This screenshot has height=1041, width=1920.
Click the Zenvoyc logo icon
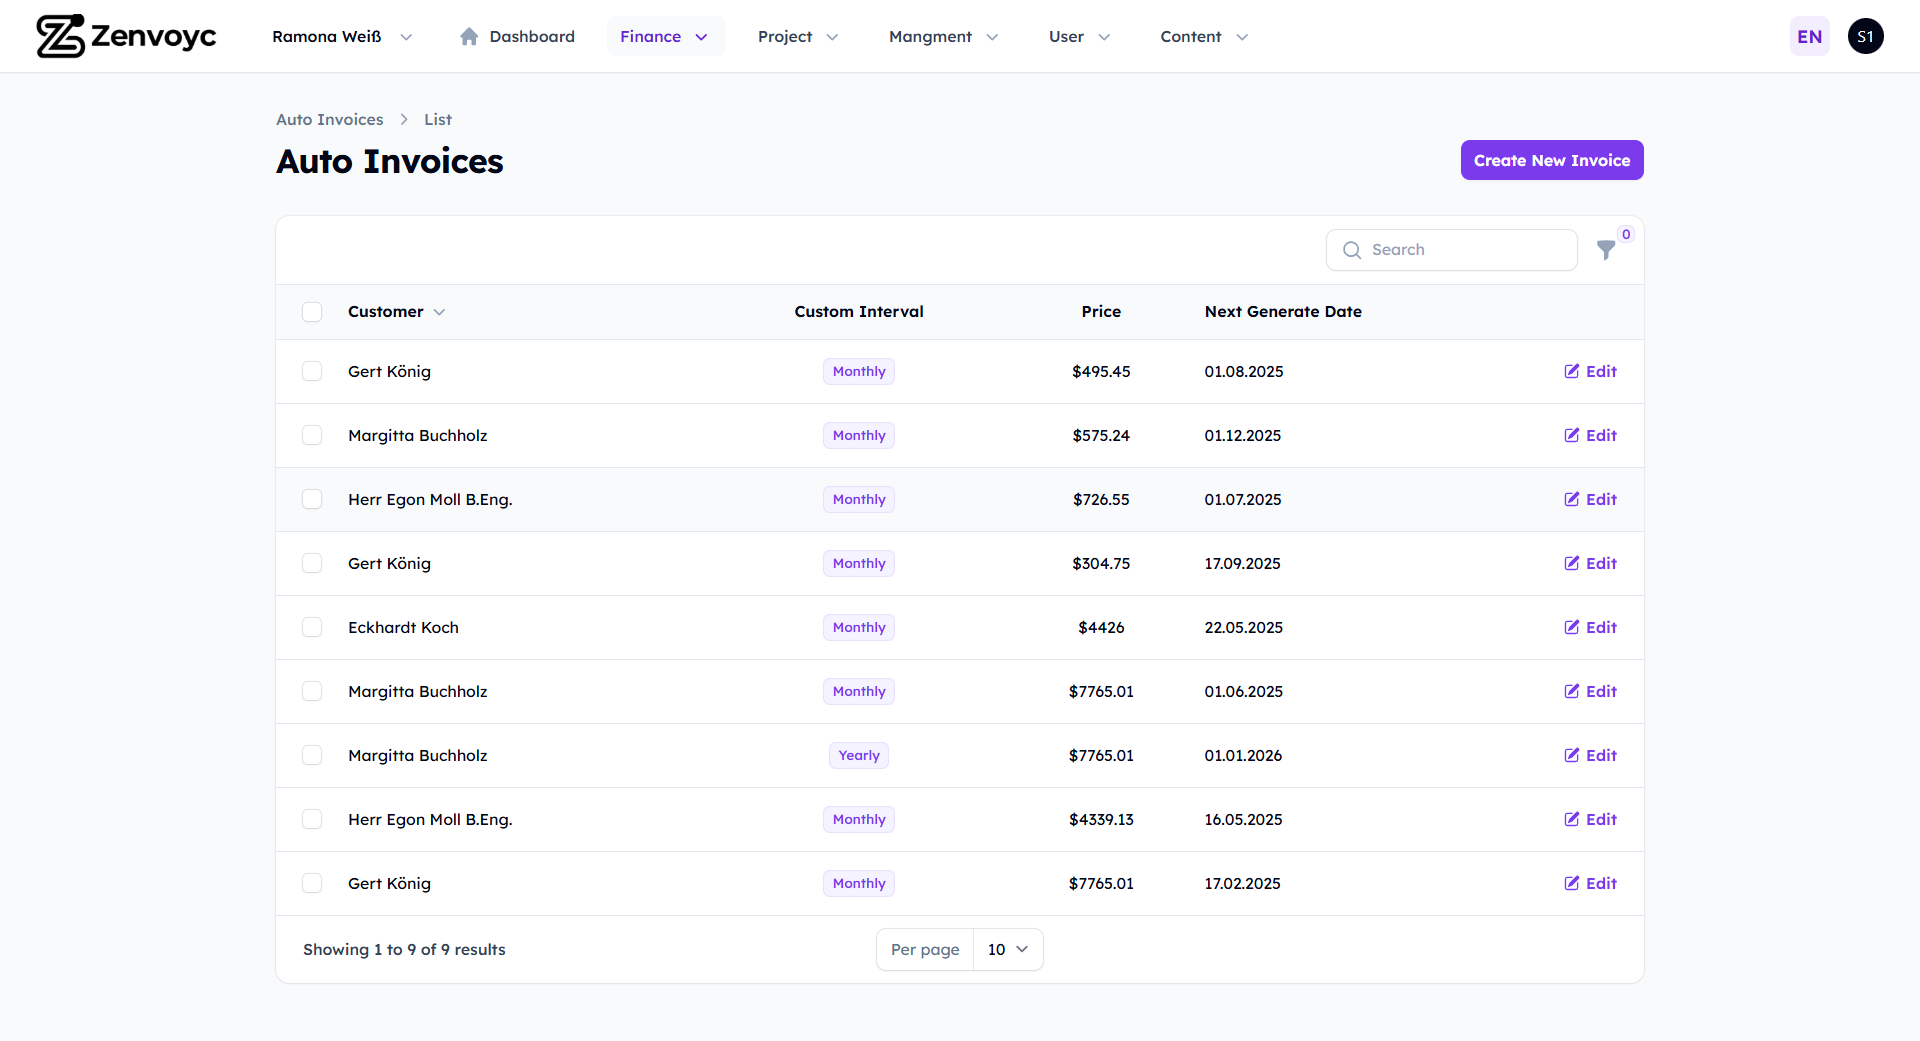[60, 36]
